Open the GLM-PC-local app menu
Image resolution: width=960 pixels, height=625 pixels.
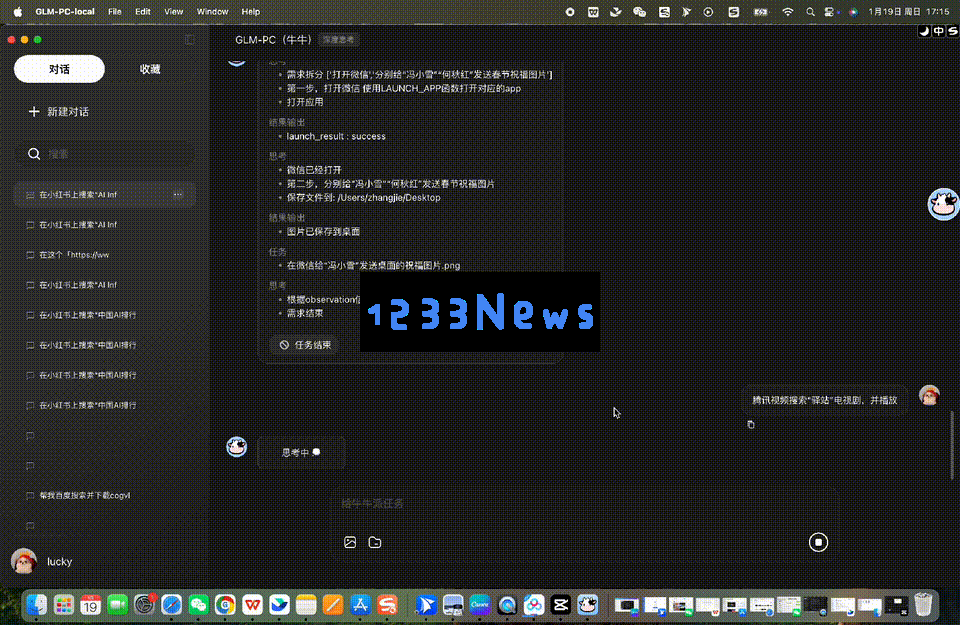[x=65, y=12]
